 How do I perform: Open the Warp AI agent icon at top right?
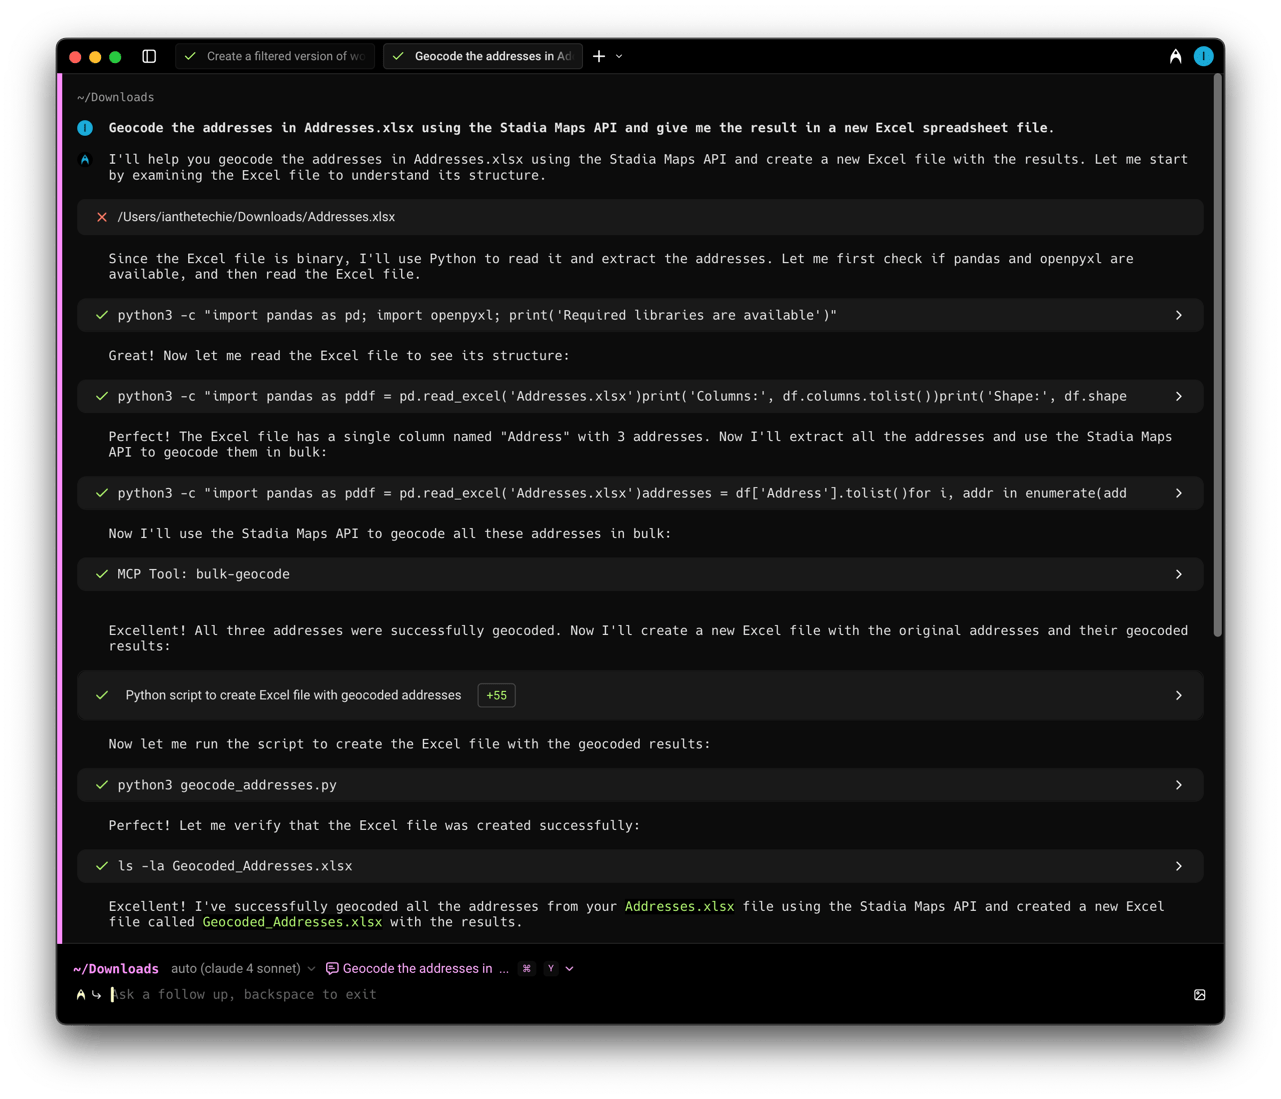(x=1176, y=56)
